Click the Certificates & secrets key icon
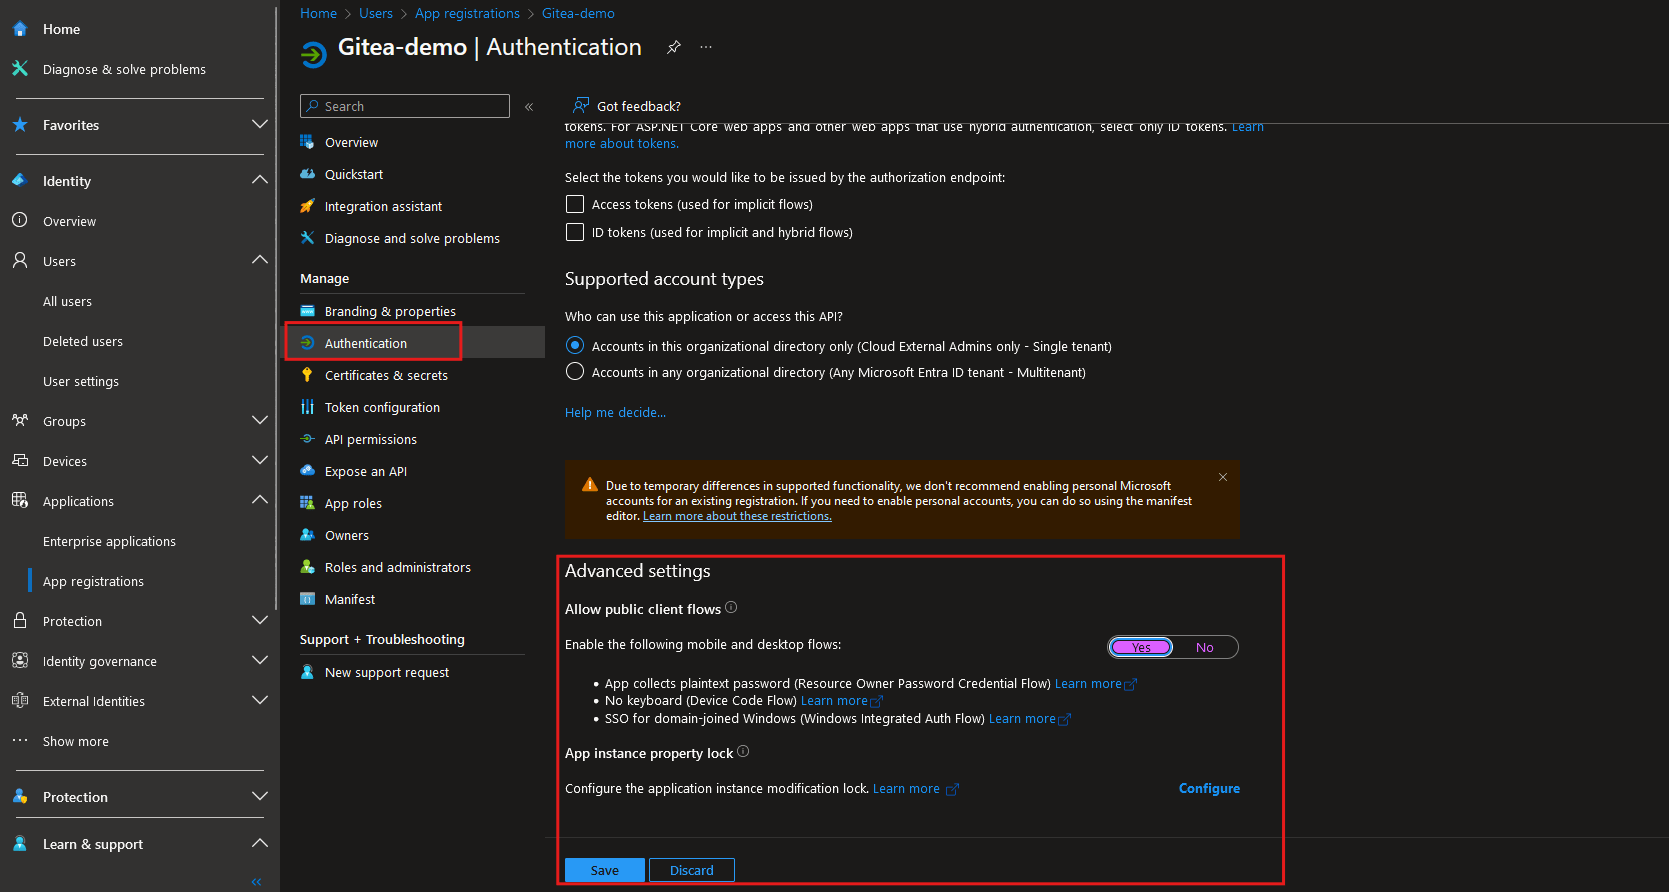Image resolution: width=1669 pixels, height=892 pixels. coord(307,375)
